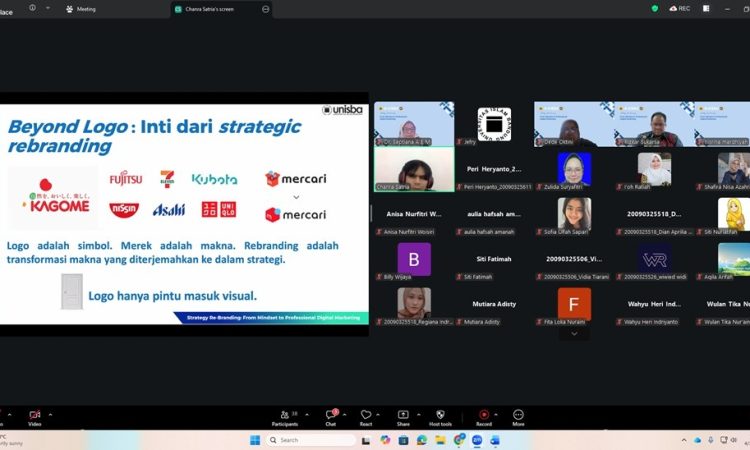Screen dimensions: 750x450
Task: Expand the Video options arrow
Action: point(50,414)
